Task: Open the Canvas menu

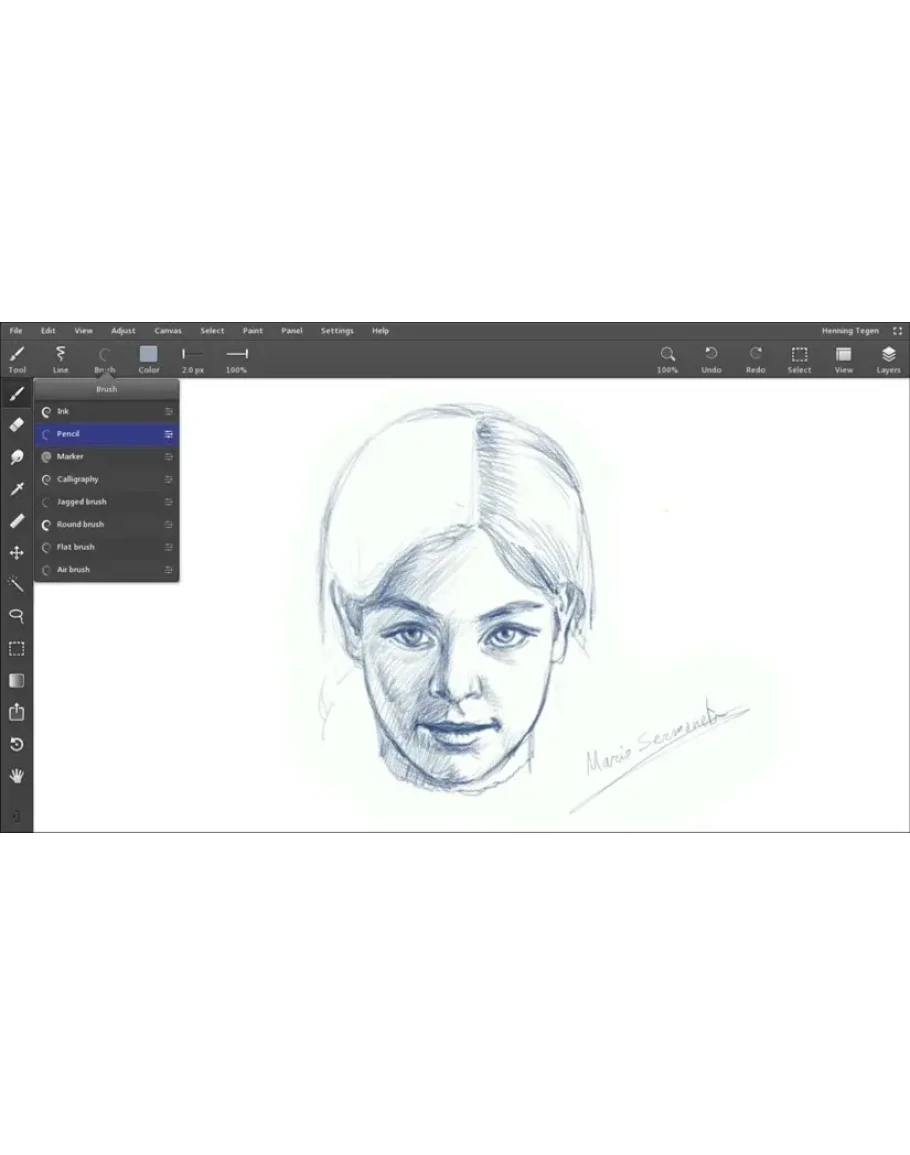Action: pos(168,331)
